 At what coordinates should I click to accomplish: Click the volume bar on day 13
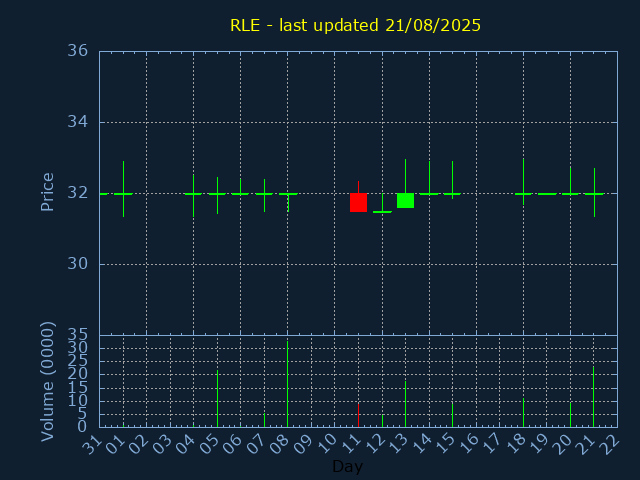[405, 404]
